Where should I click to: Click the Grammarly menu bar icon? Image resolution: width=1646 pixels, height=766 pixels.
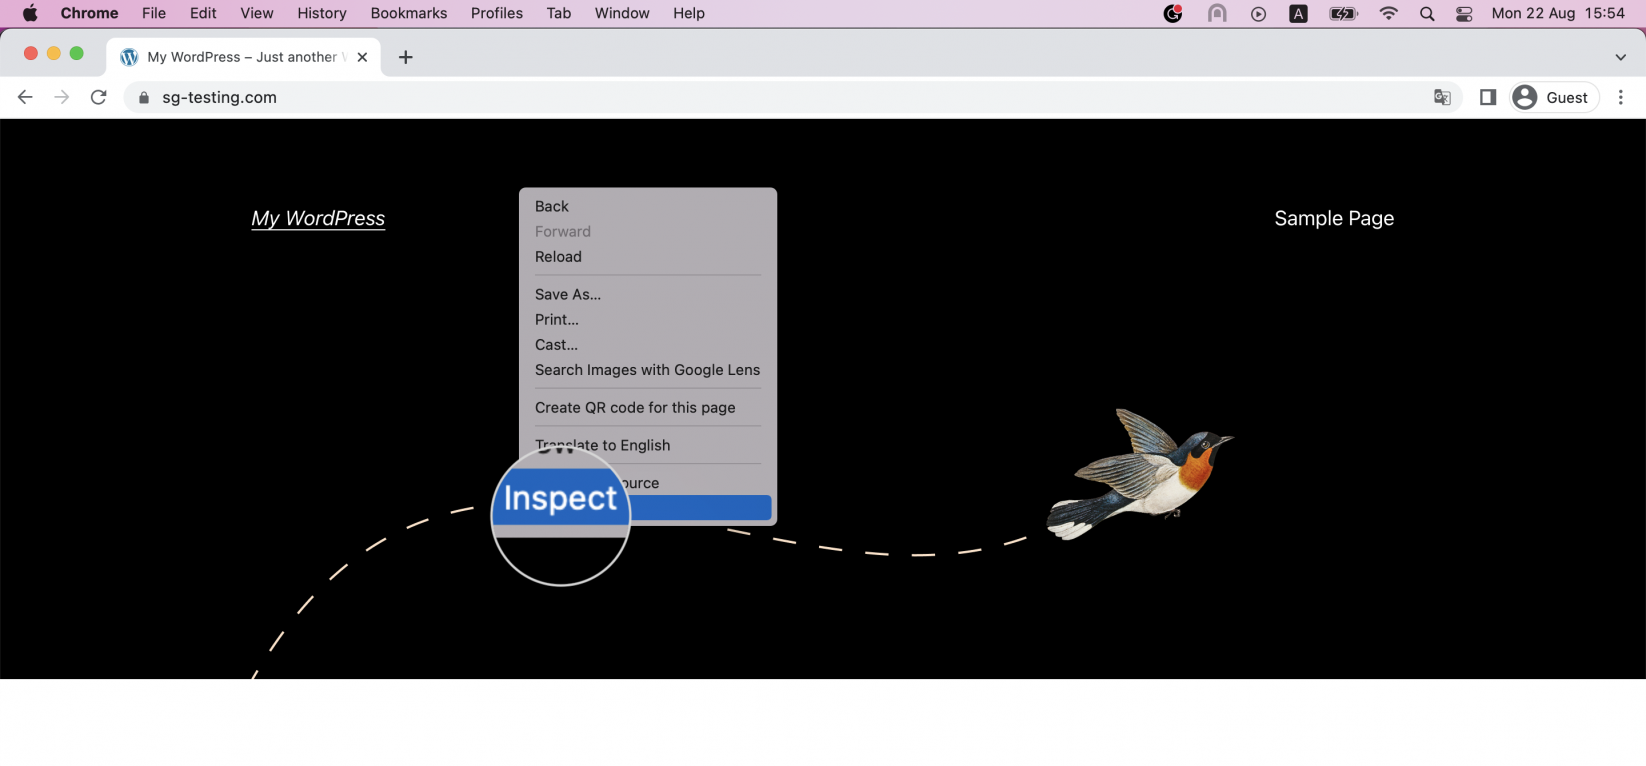[x=1174, y=13]
